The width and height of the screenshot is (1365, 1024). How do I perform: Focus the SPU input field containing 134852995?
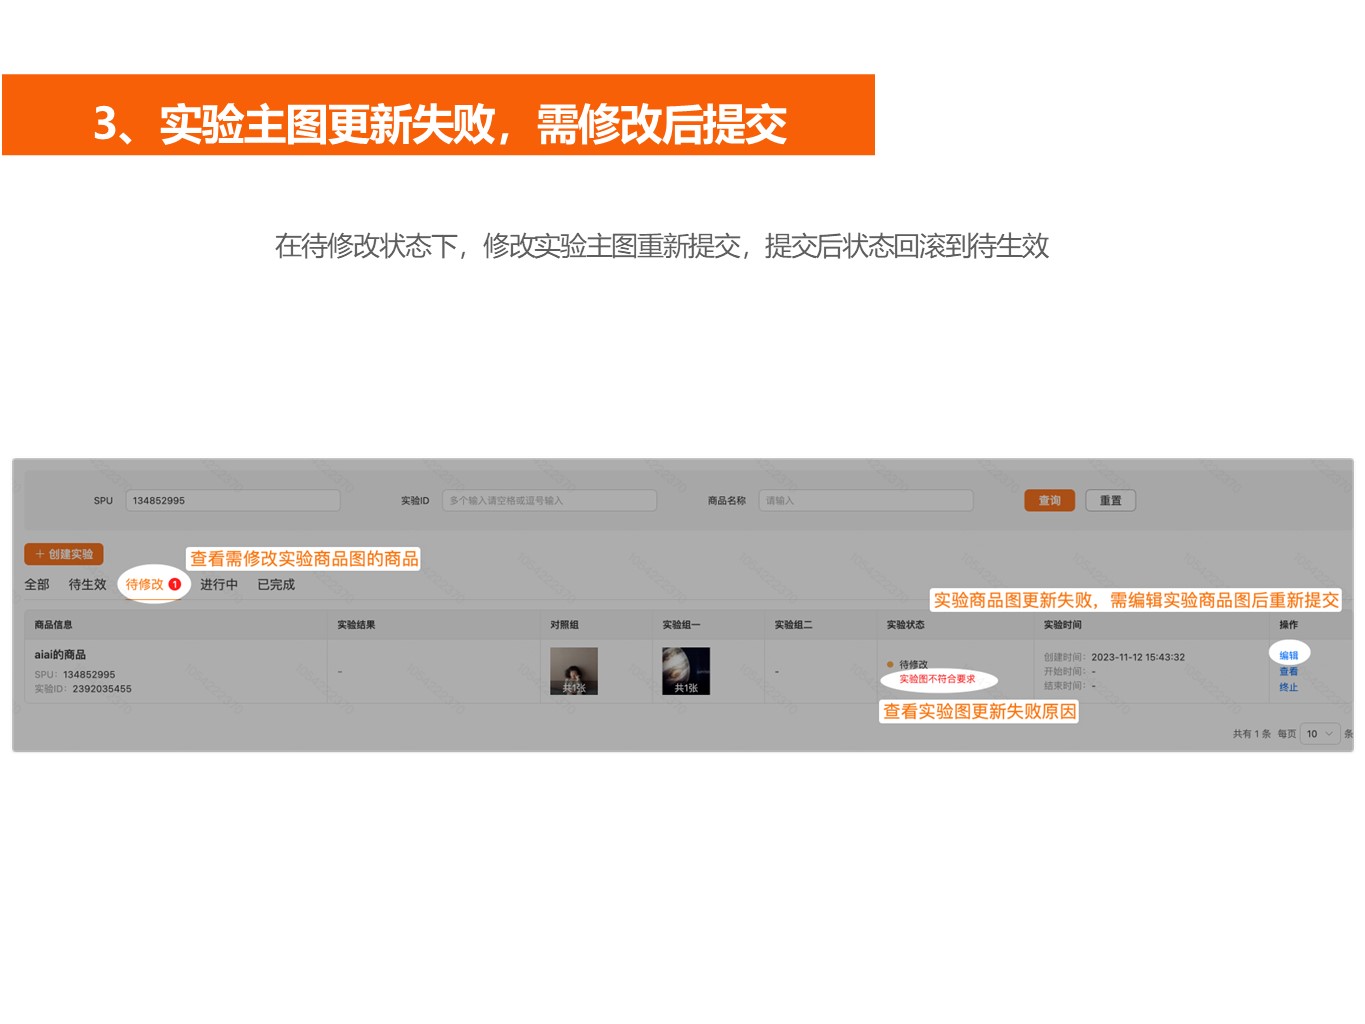(x=232, y=501)
